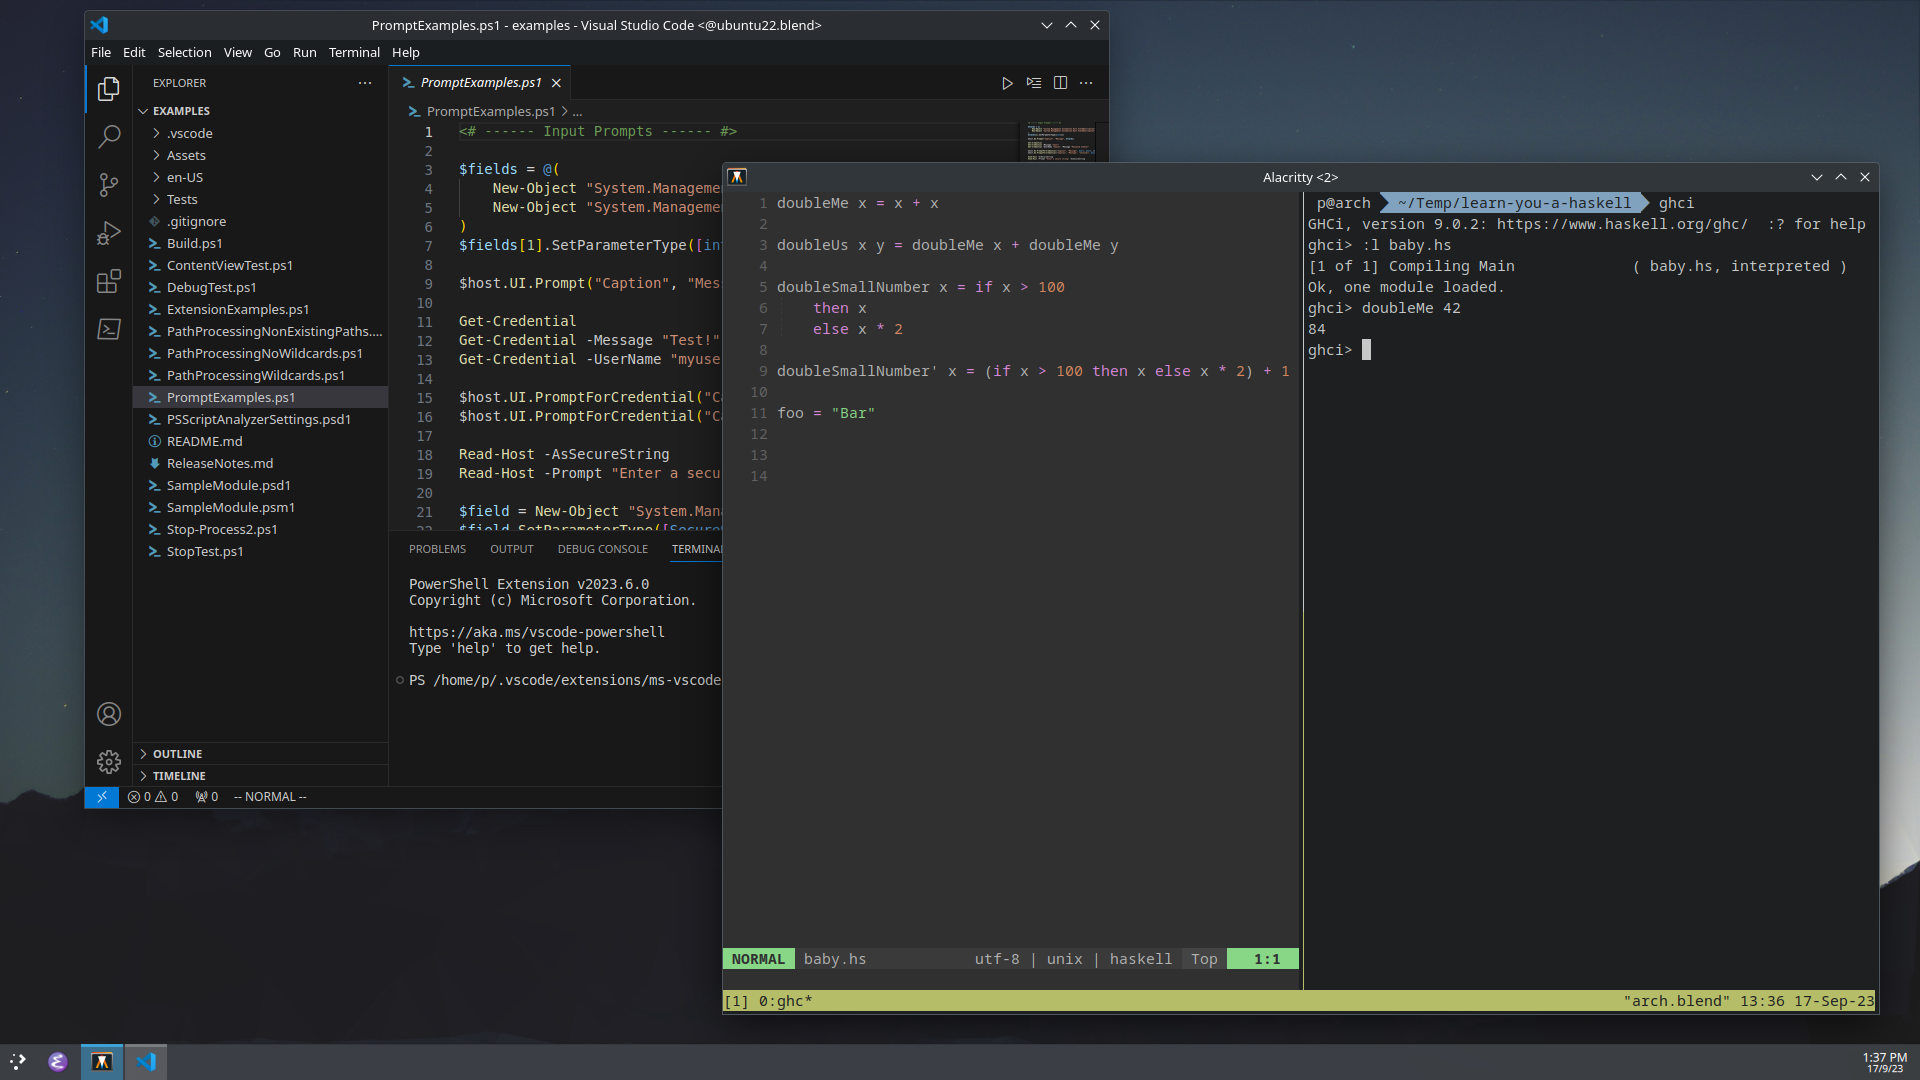1920x1080 pixels.
Task: Click the ports forwarded indicator in status bar
Action: pos(206,797)
